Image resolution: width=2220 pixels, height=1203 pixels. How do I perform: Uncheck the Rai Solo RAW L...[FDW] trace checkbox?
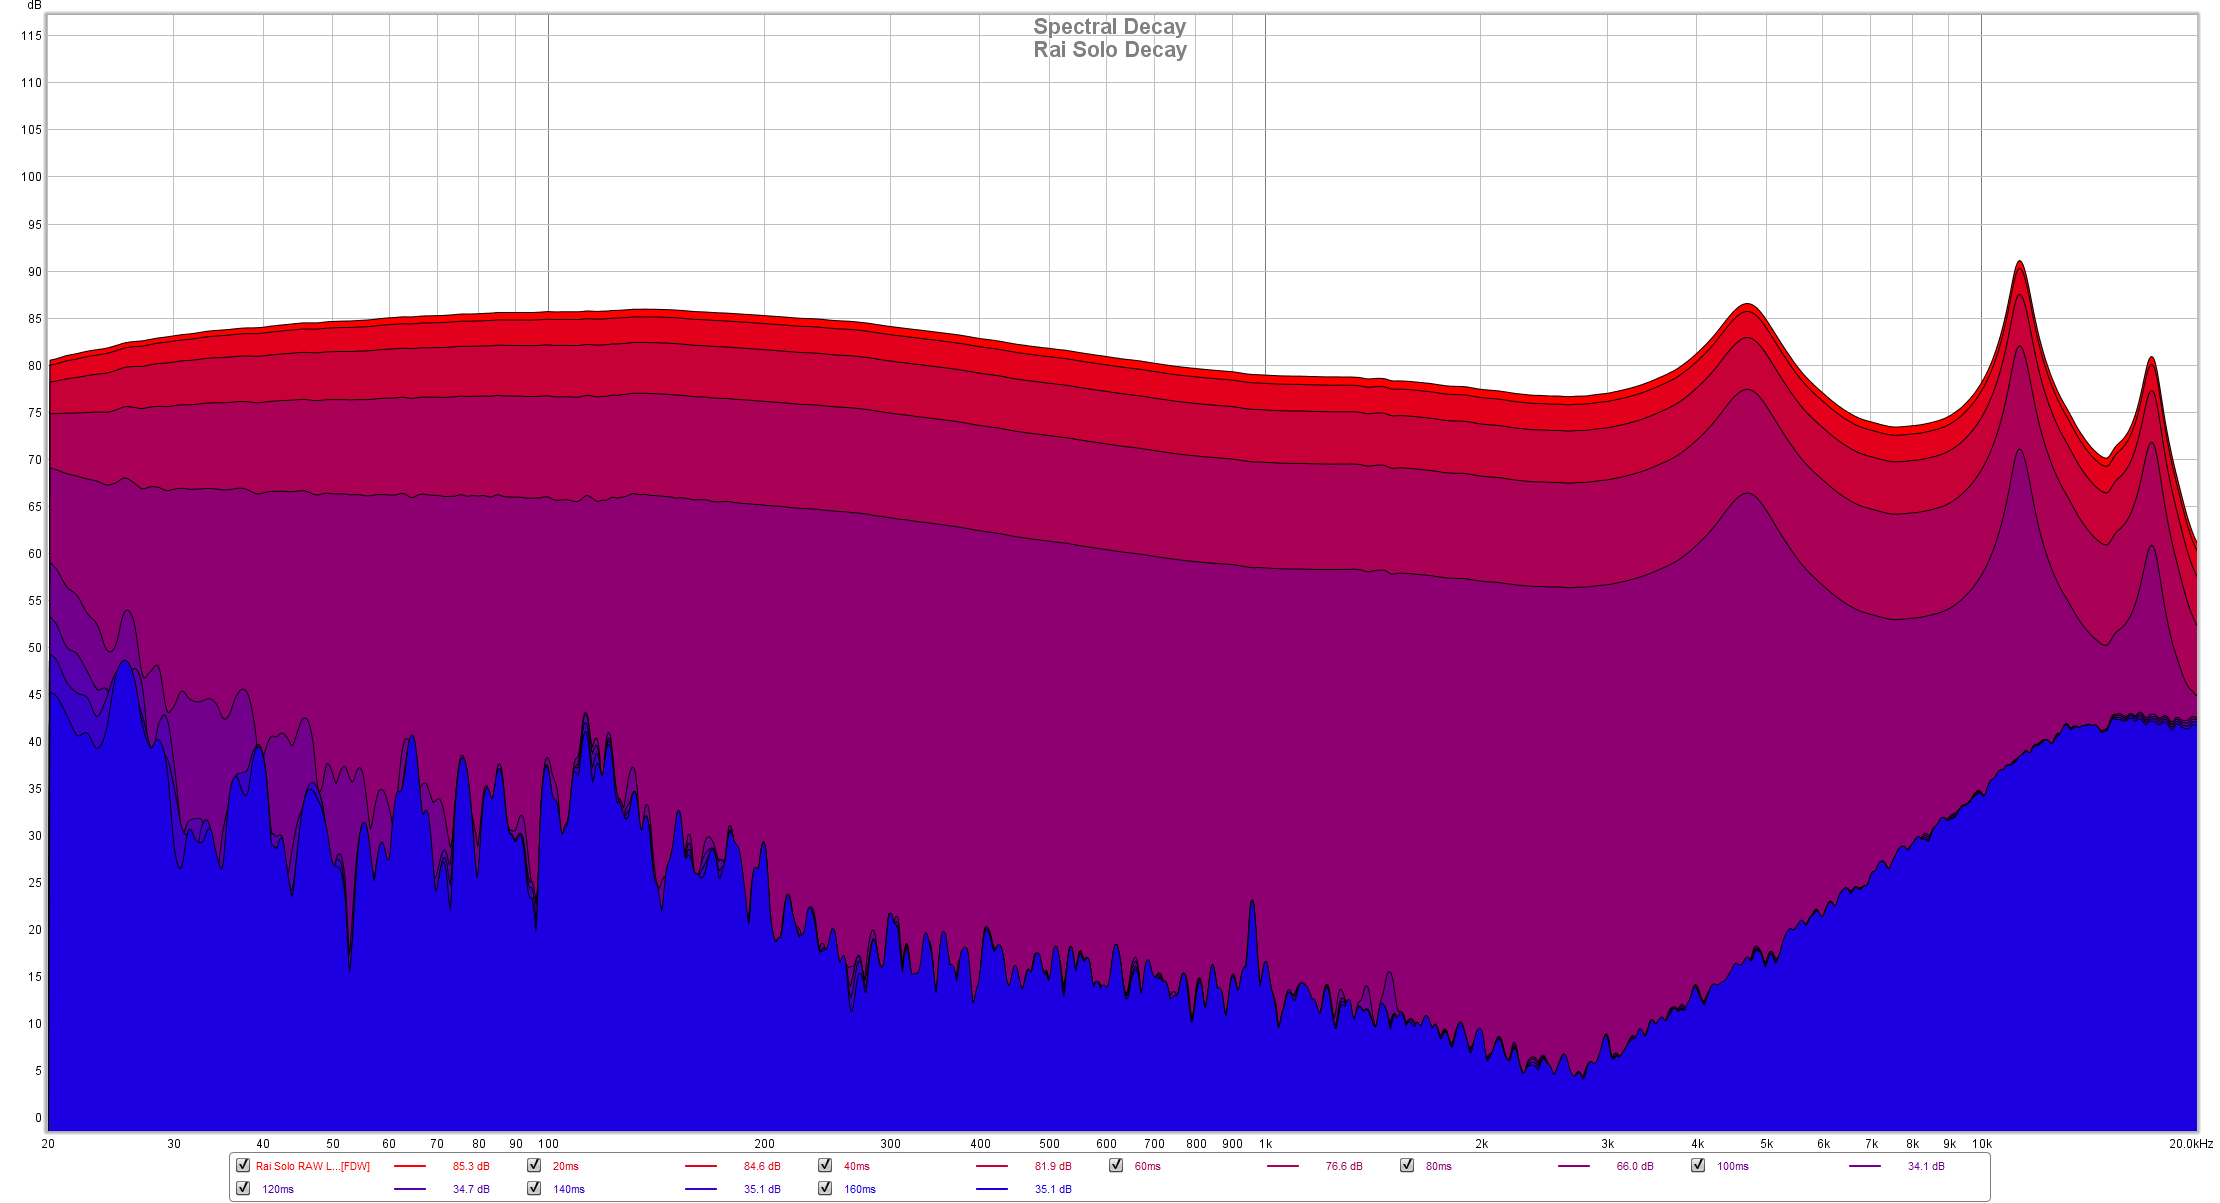(243, 1165)
